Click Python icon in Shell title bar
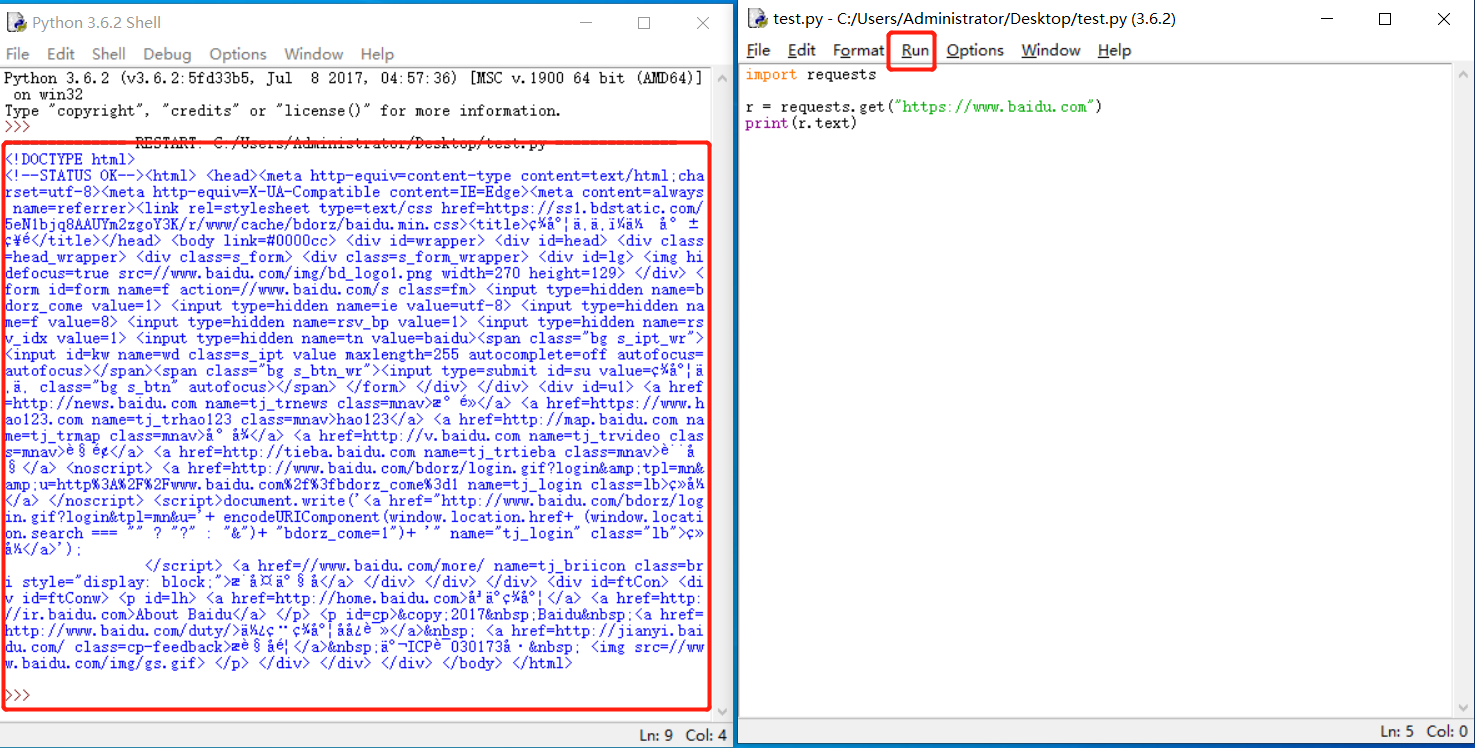 coord(16,22)
